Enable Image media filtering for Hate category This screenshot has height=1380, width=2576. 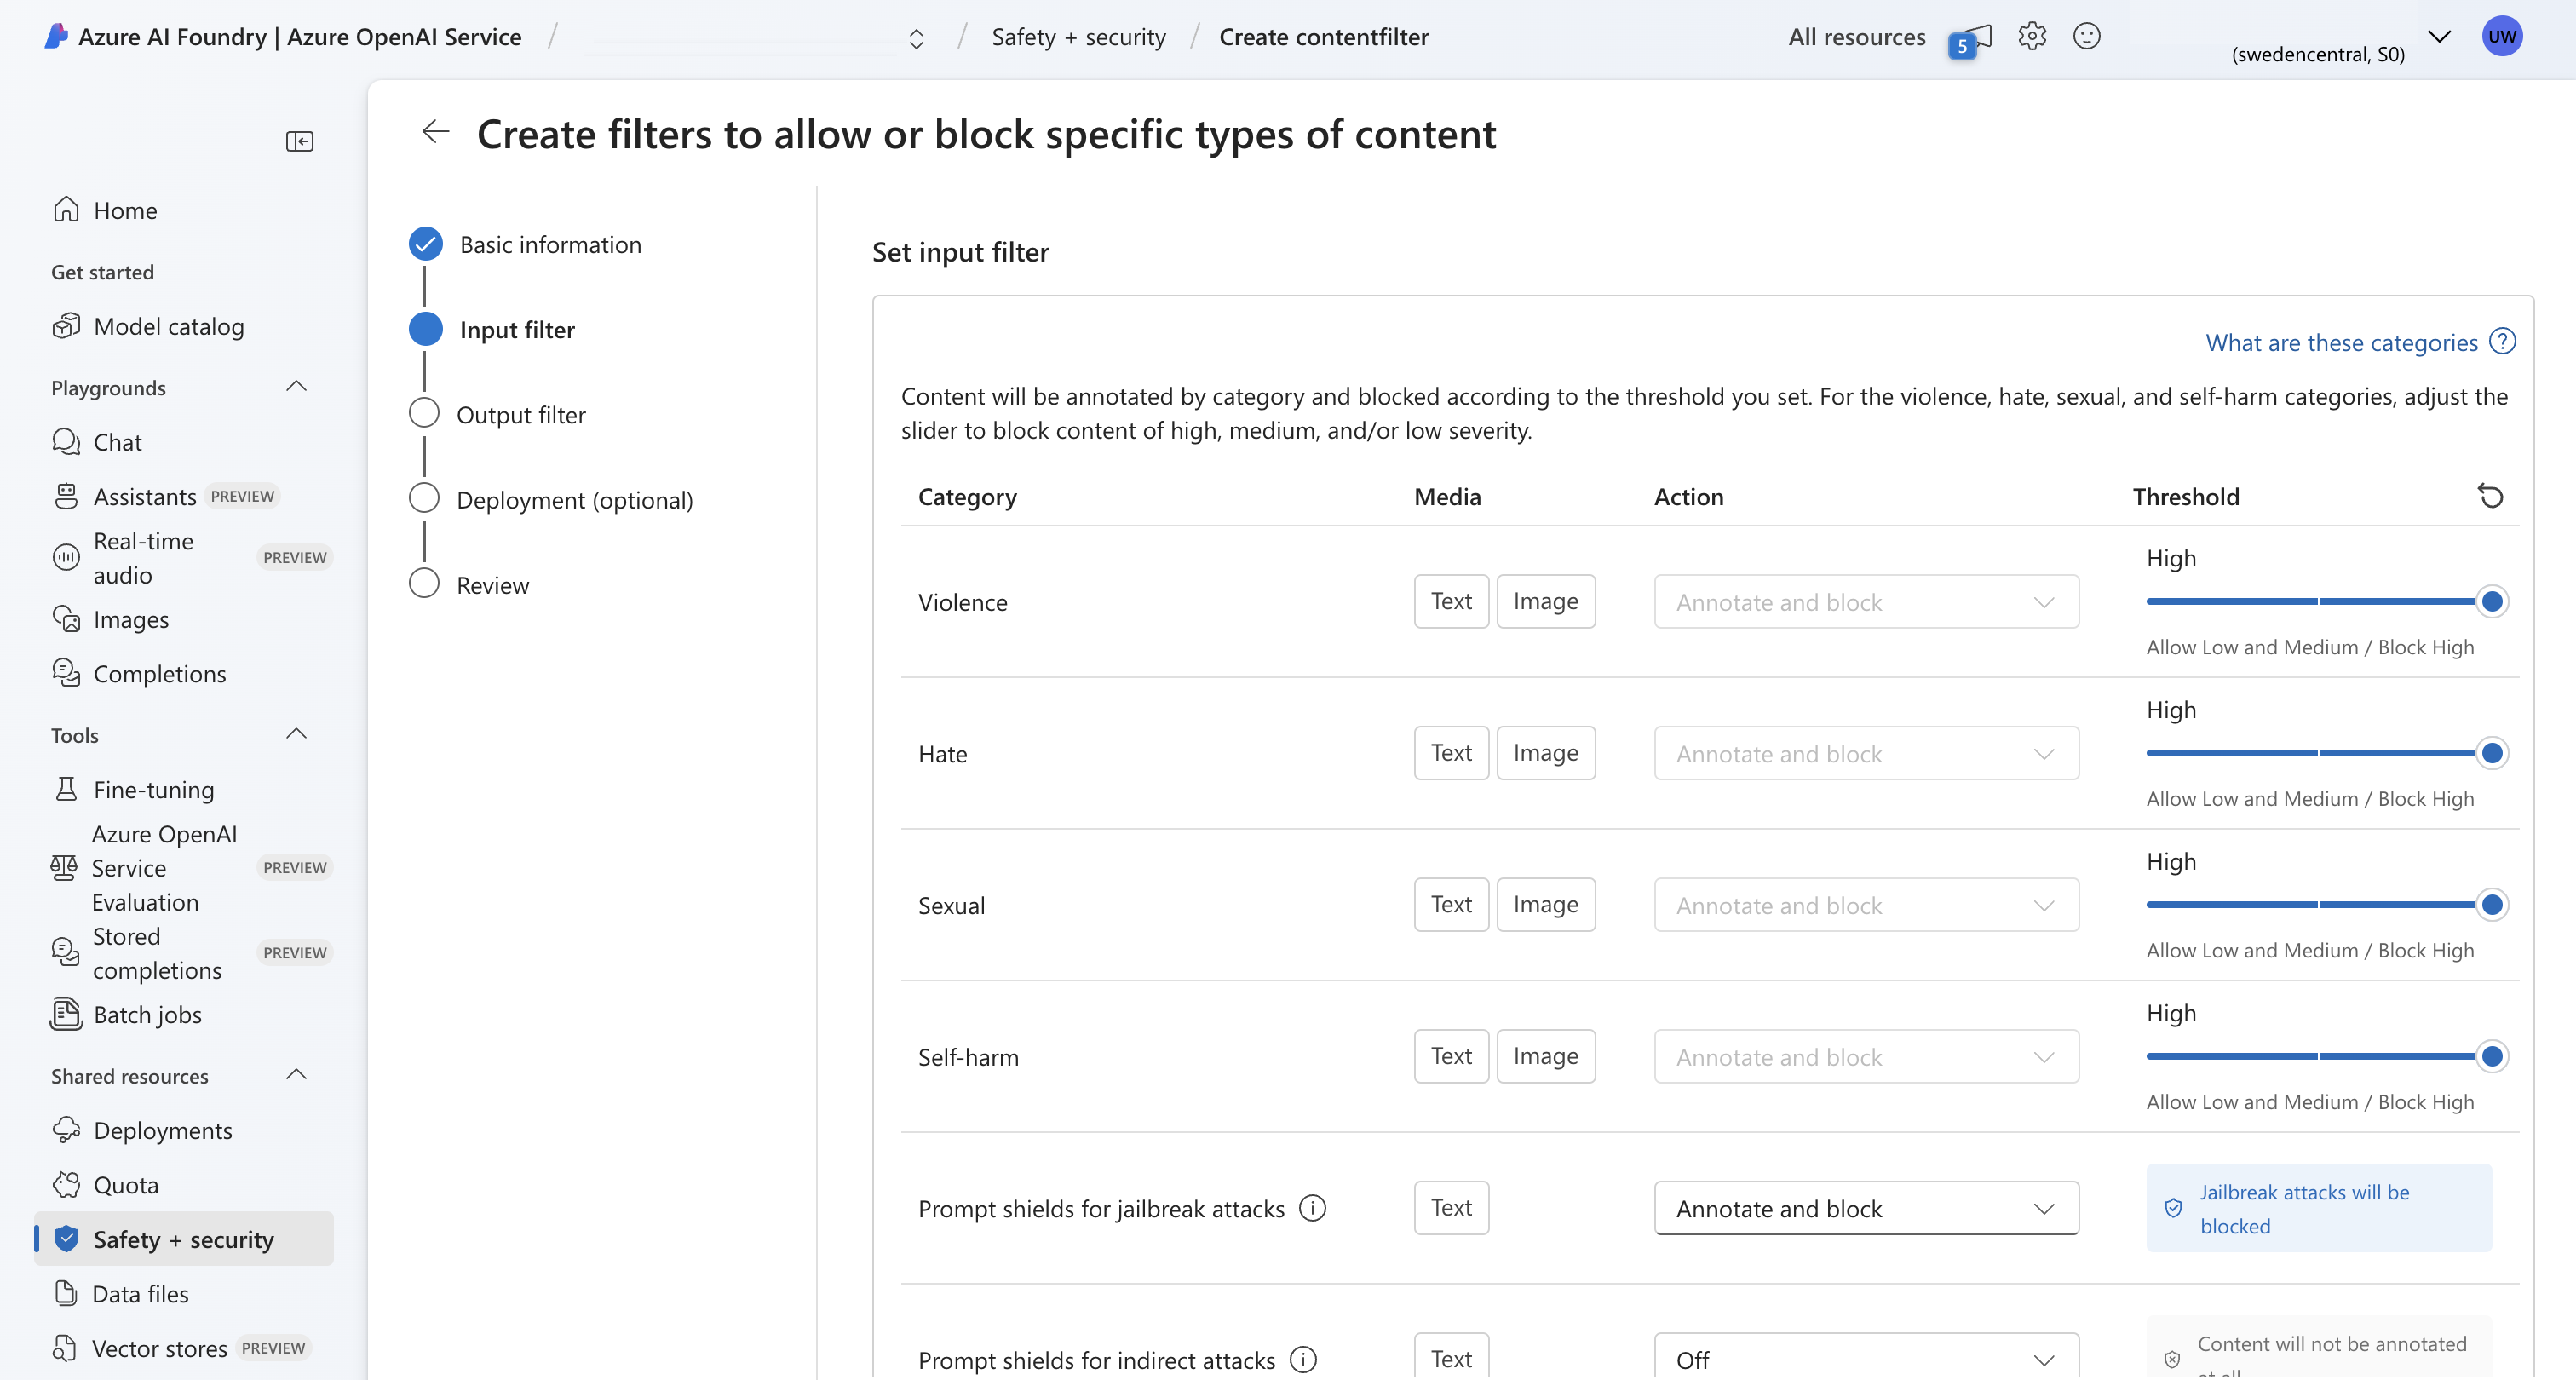1546,752
